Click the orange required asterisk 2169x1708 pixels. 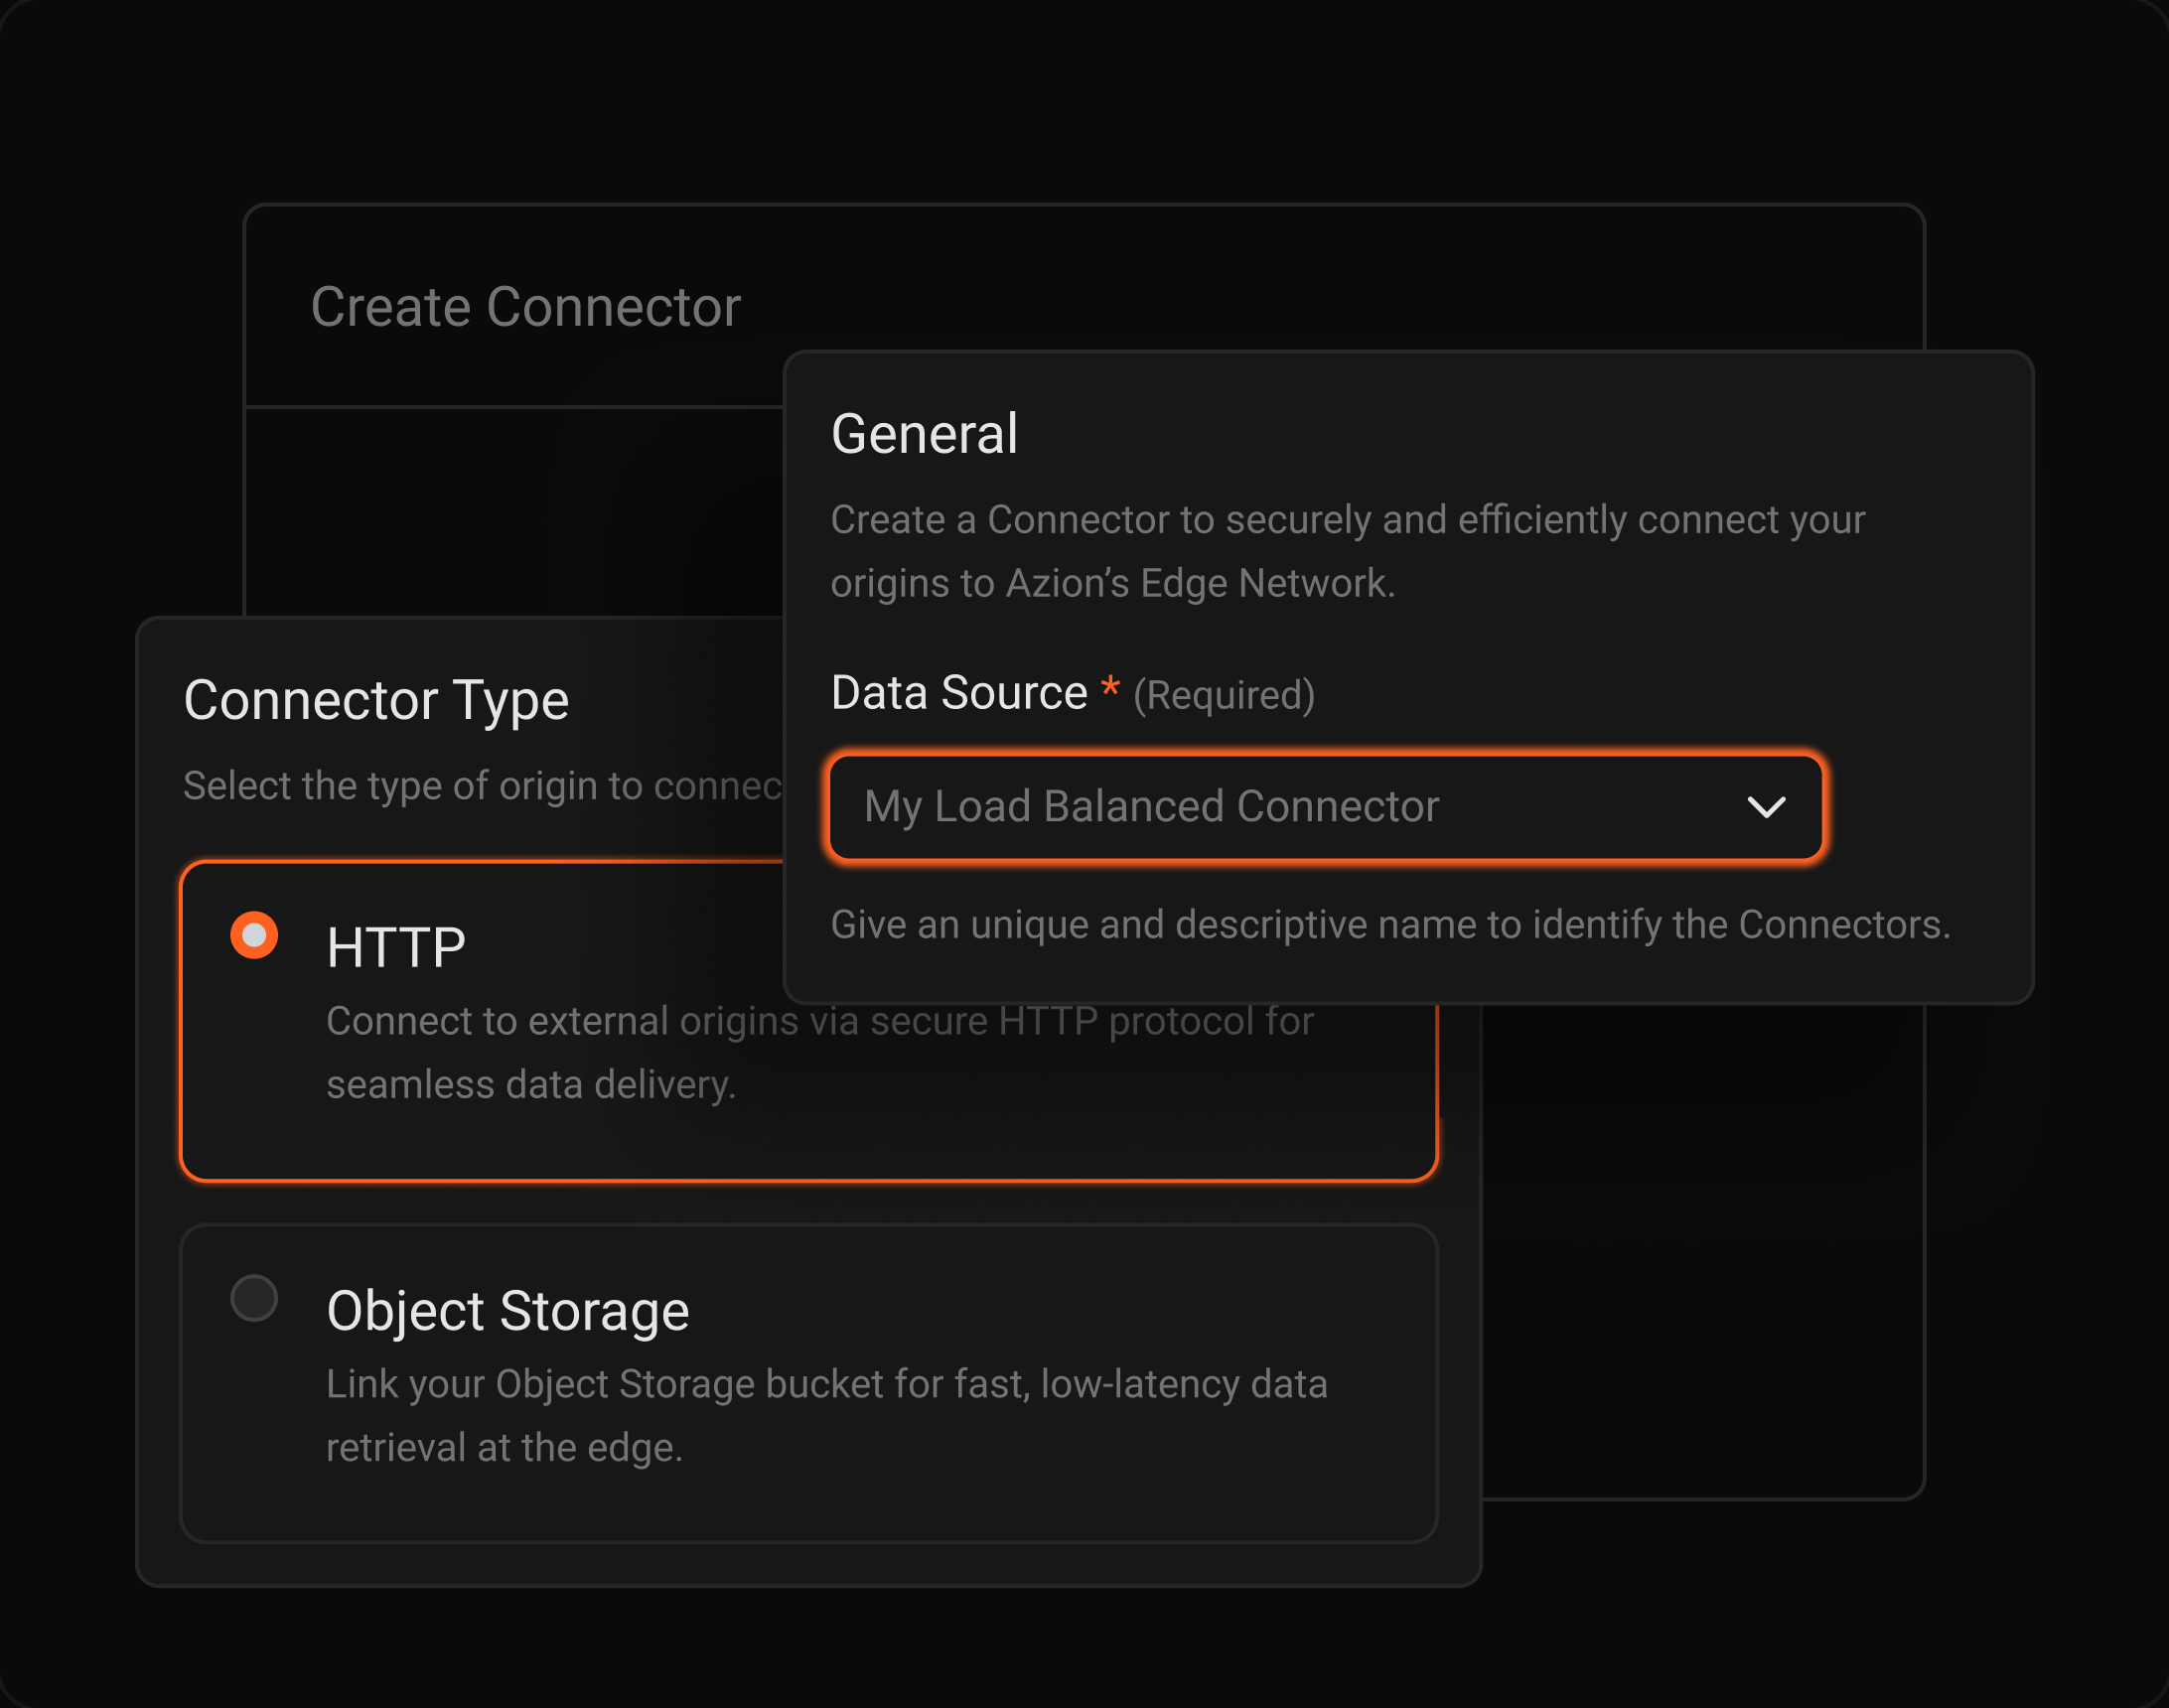[x=1109, y=689]
